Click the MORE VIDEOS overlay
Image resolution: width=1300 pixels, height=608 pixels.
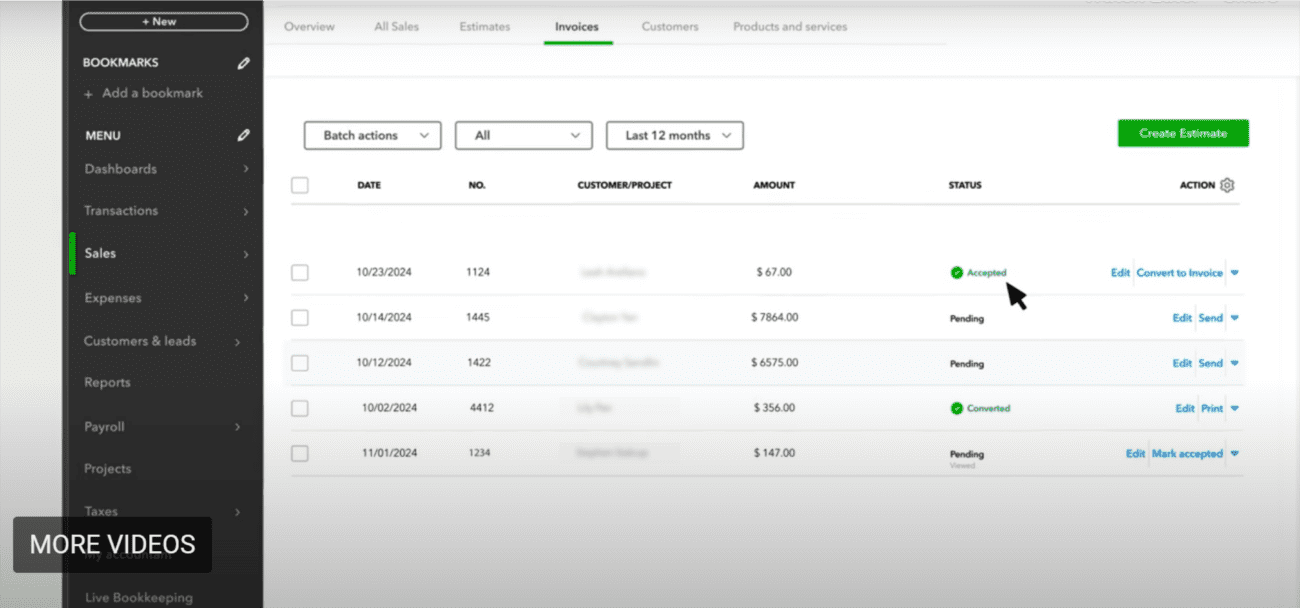(112, 545)
